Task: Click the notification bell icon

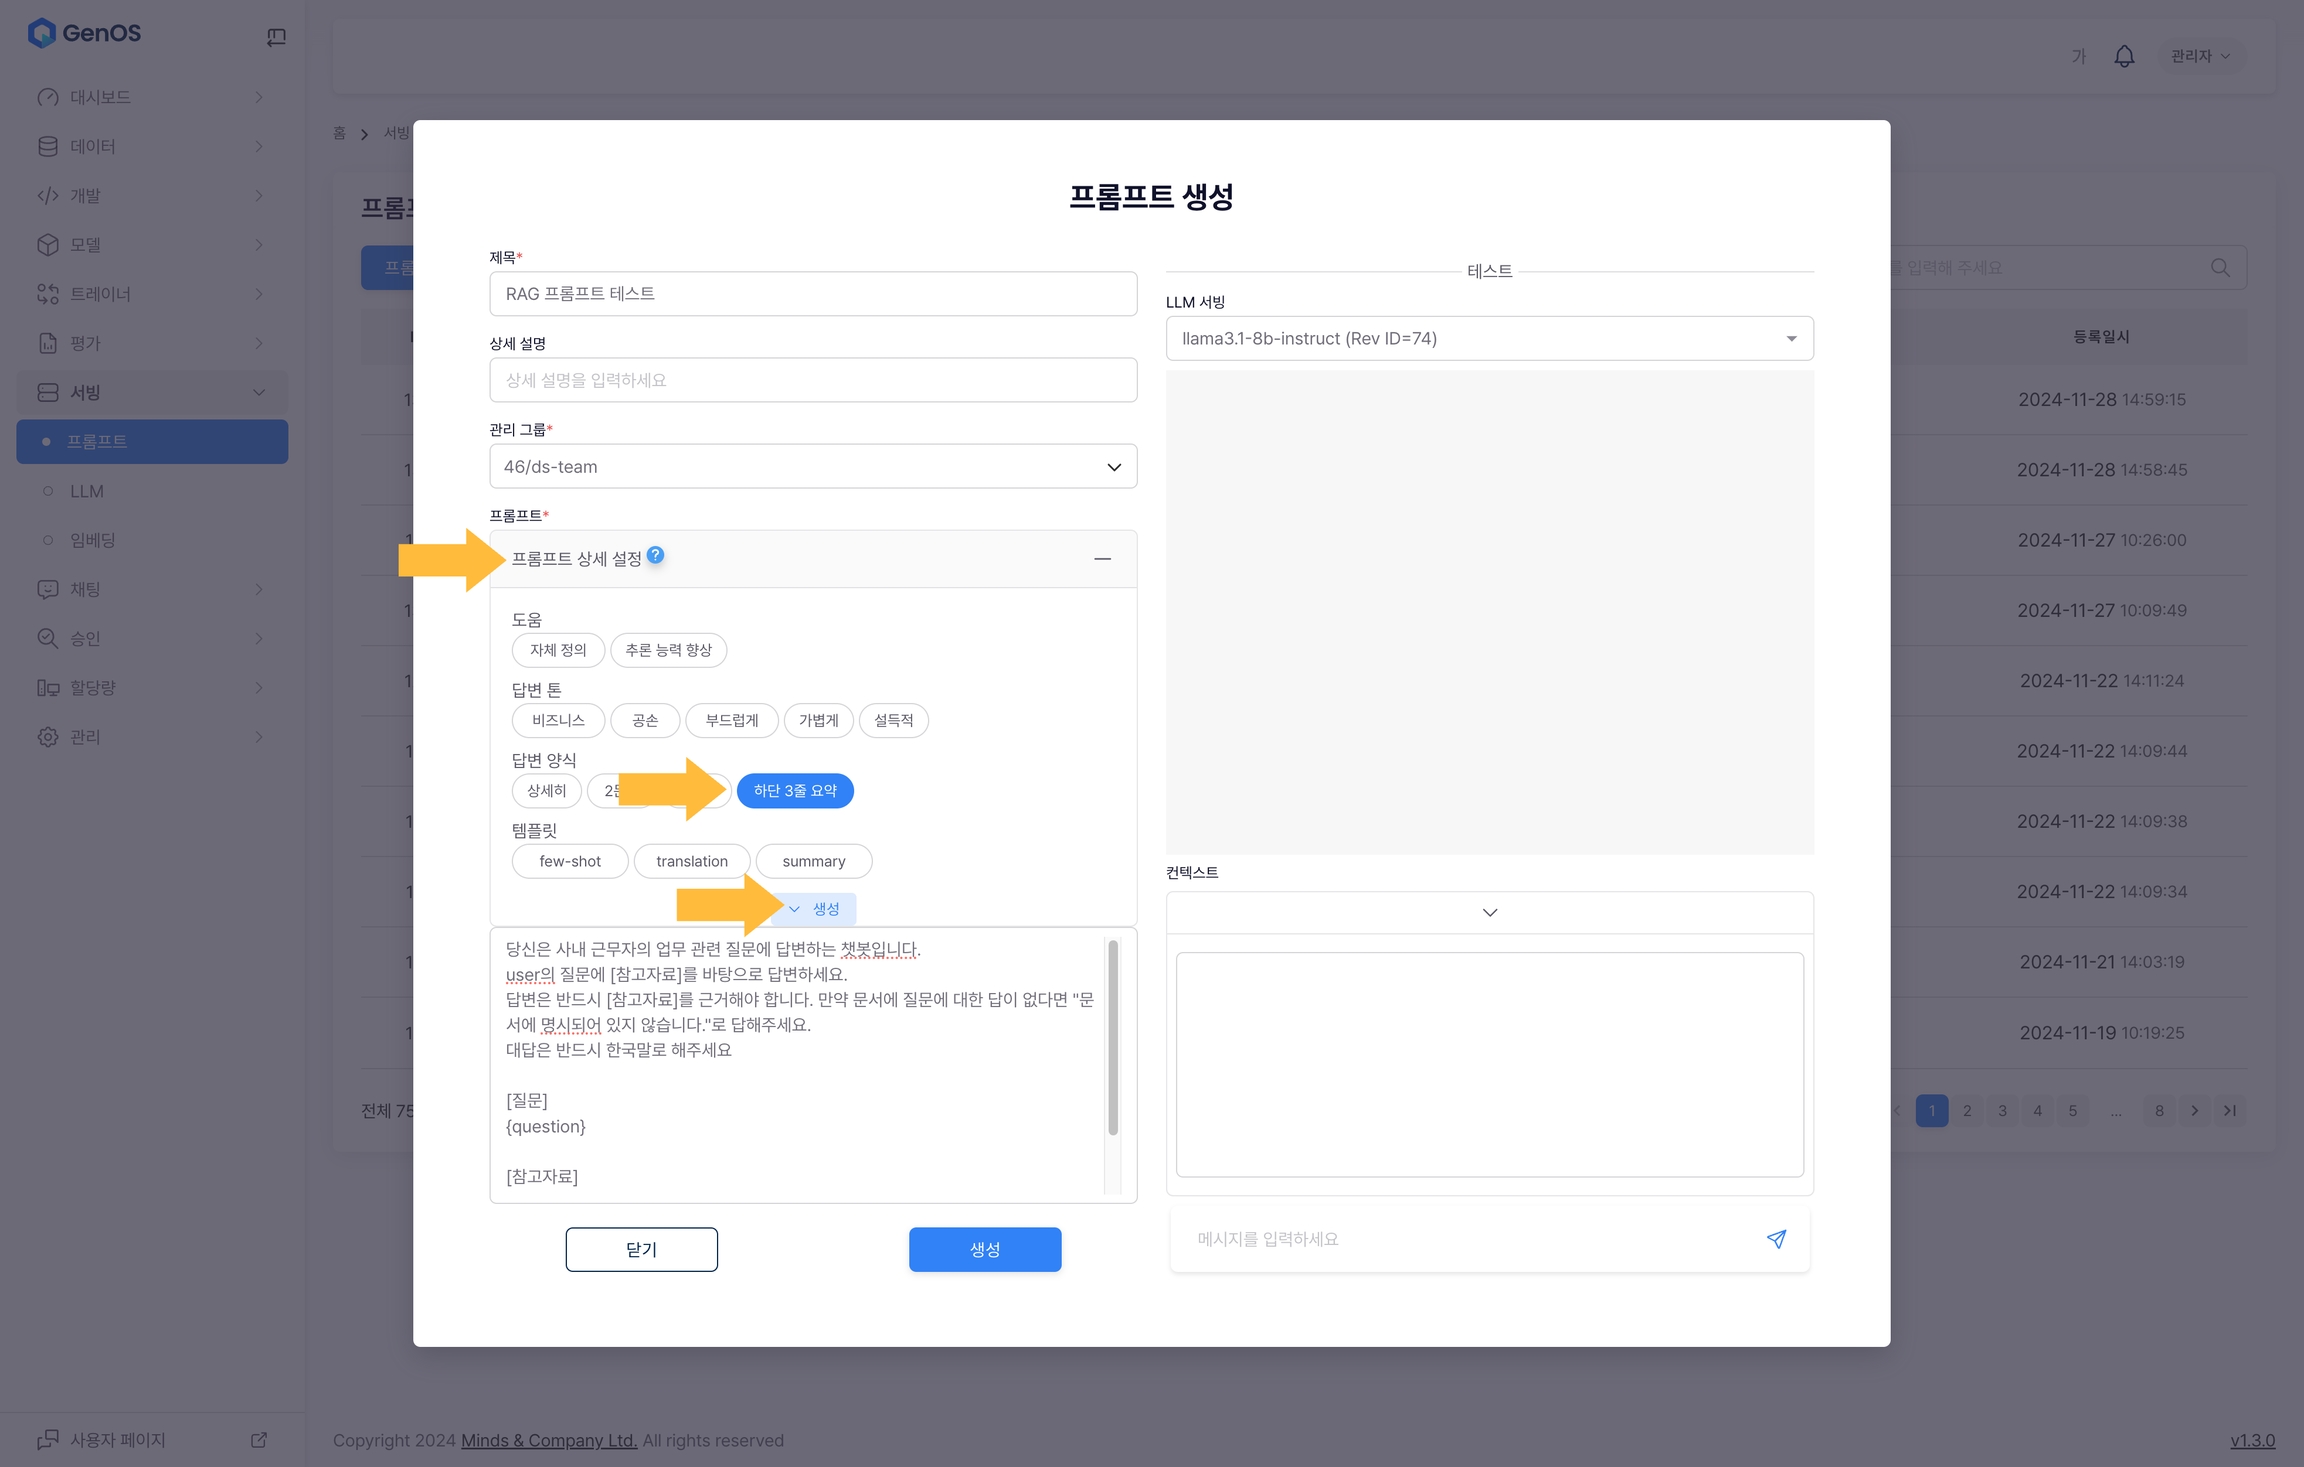Action: (2124, 56)
